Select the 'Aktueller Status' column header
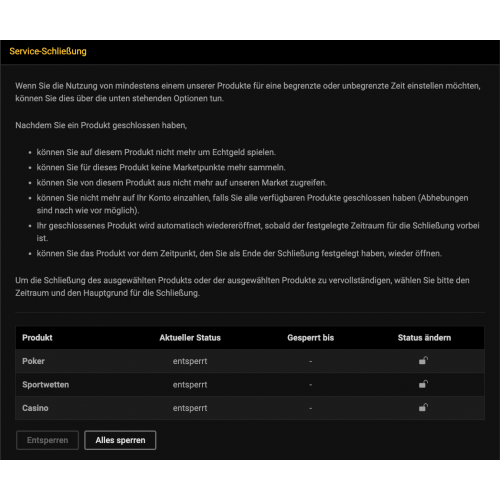 click(x=190, y=338)
